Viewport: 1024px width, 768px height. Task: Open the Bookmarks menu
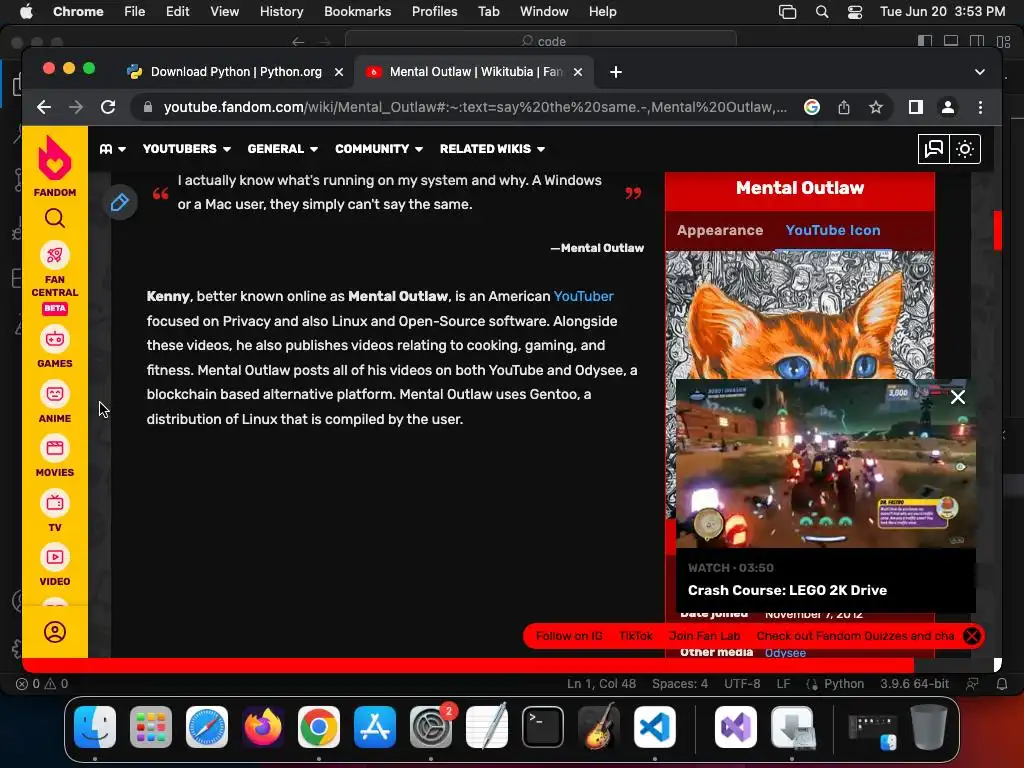(x=357, y=12)
